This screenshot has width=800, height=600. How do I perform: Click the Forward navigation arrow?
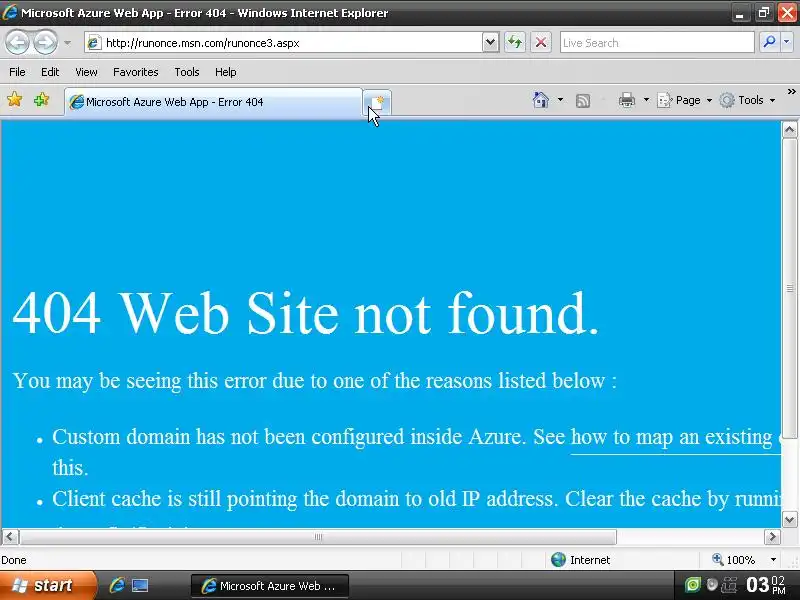[x=45, y=43]
